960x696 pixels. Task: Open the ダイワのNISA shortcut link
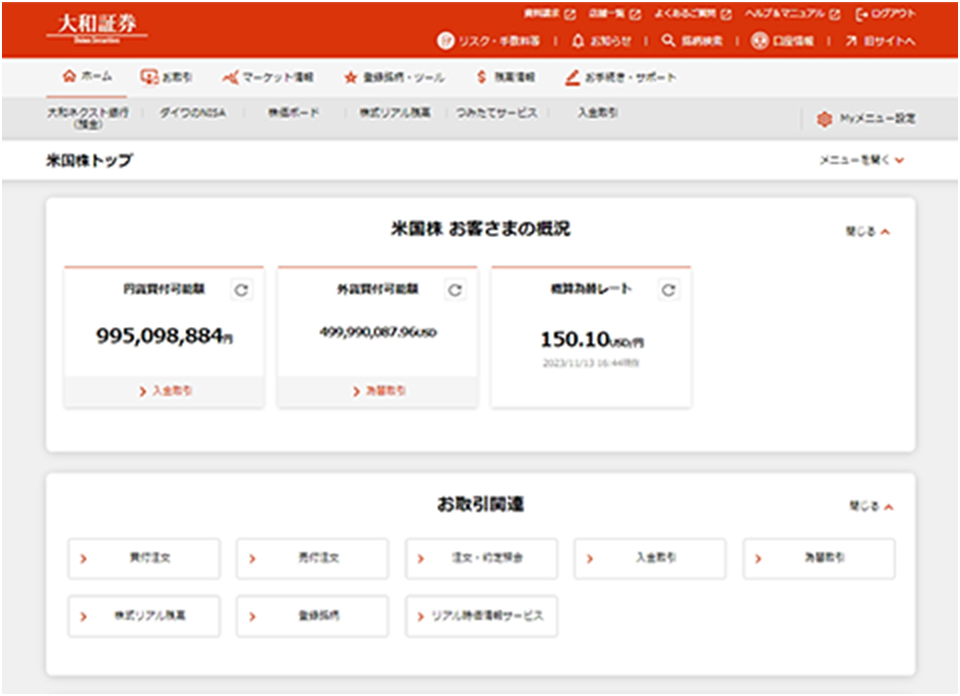192,114
